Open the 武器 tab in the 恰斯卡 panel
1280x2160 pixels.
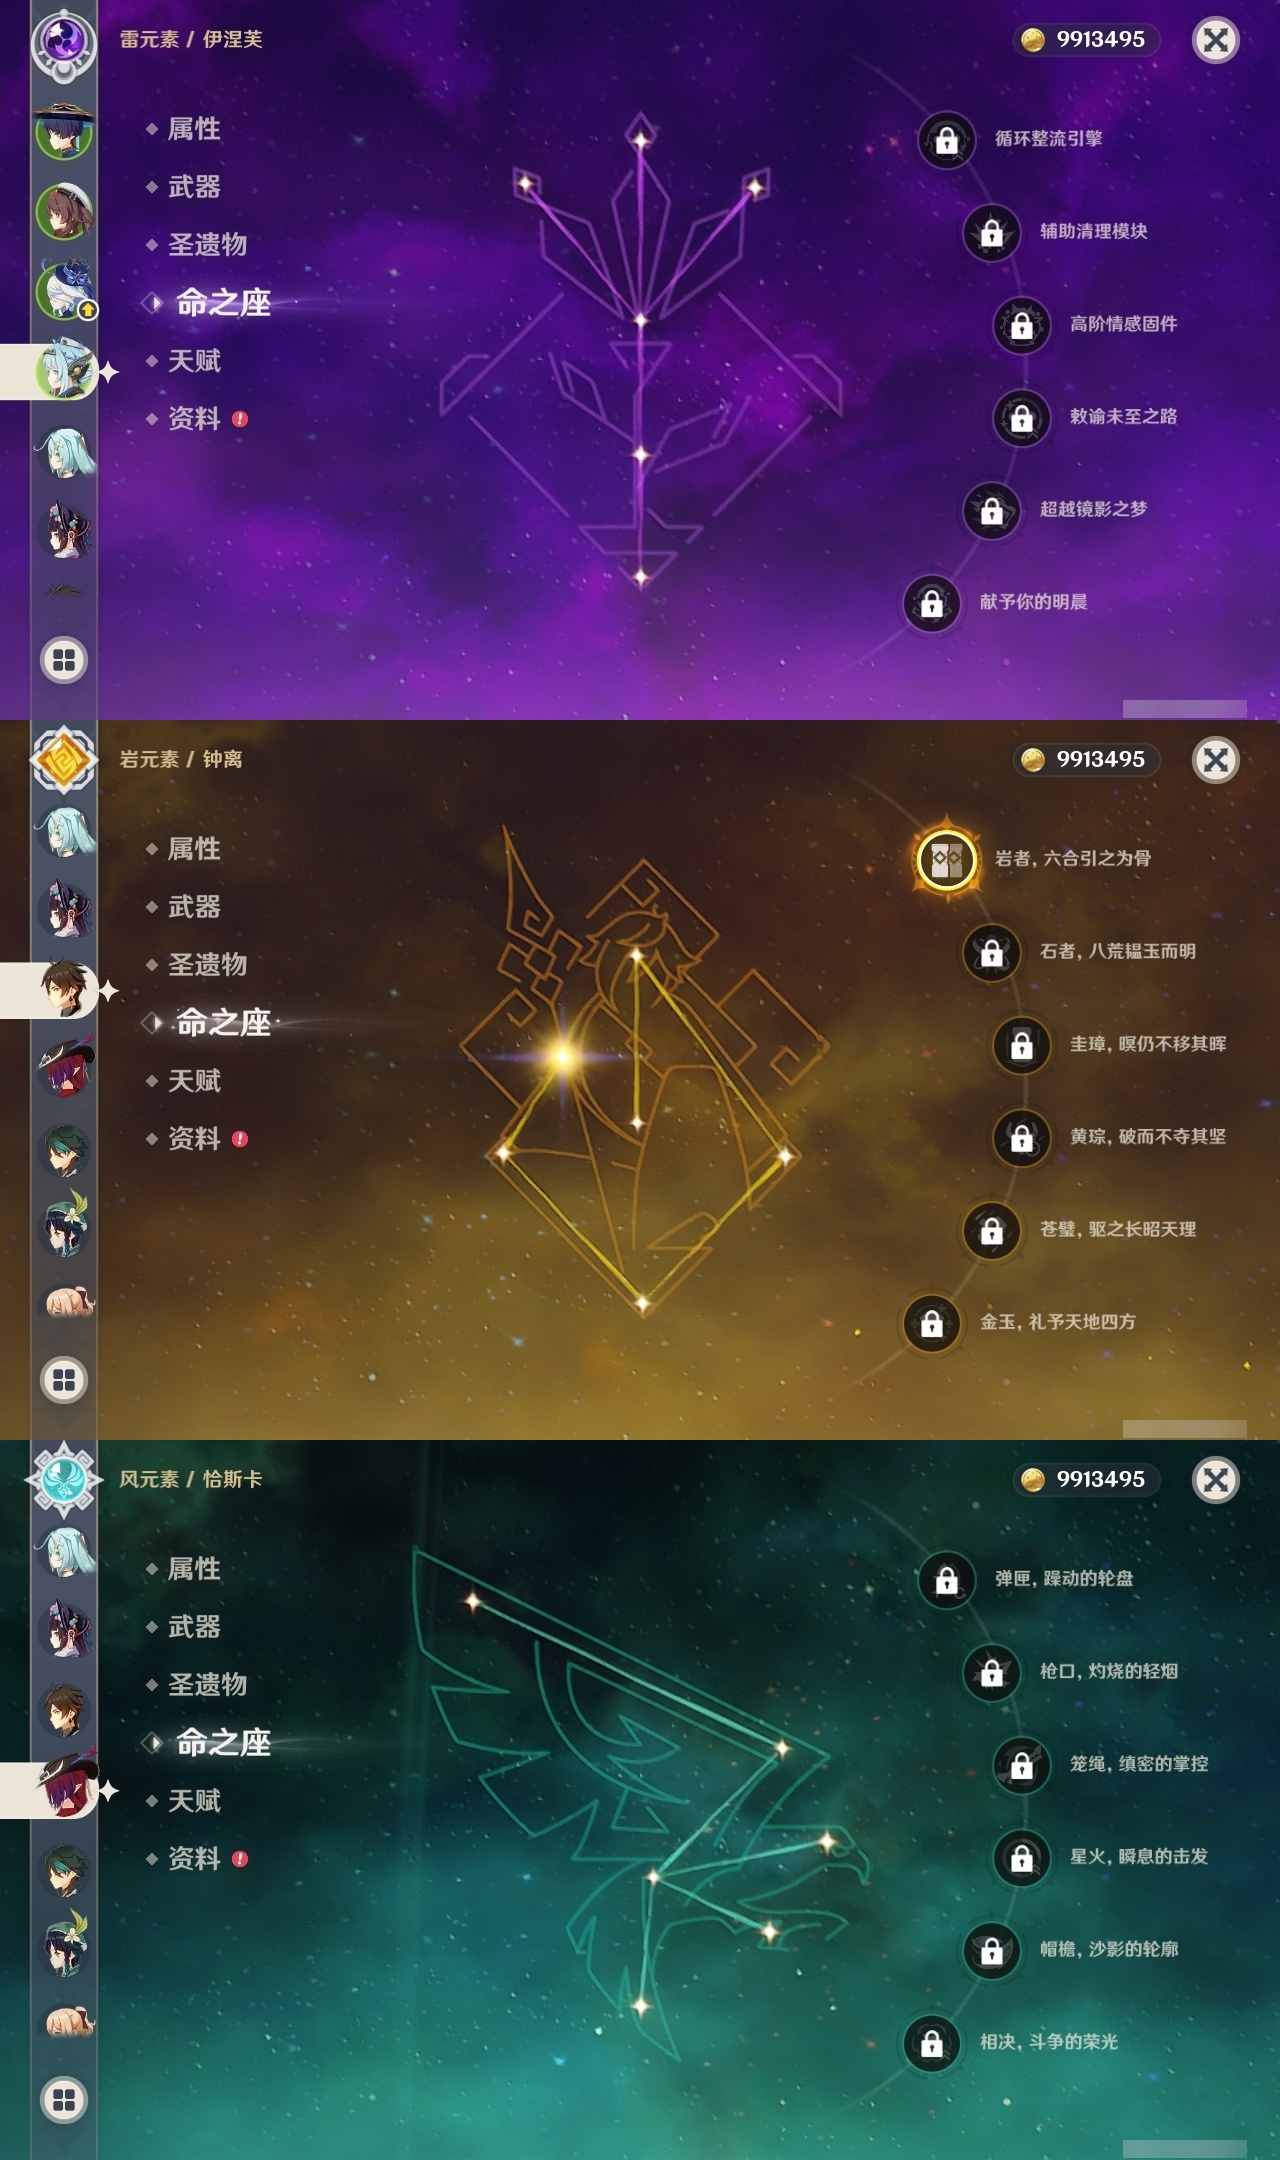[x=193, y=1627]
